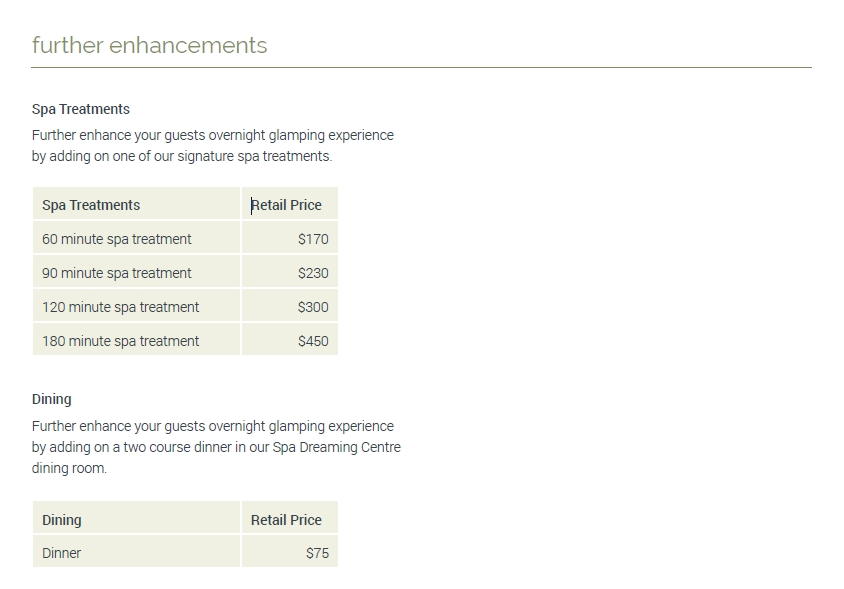Click the "90 minute spa treatment" row
Viewport: 844px width, 589px height.
(117, 273)
